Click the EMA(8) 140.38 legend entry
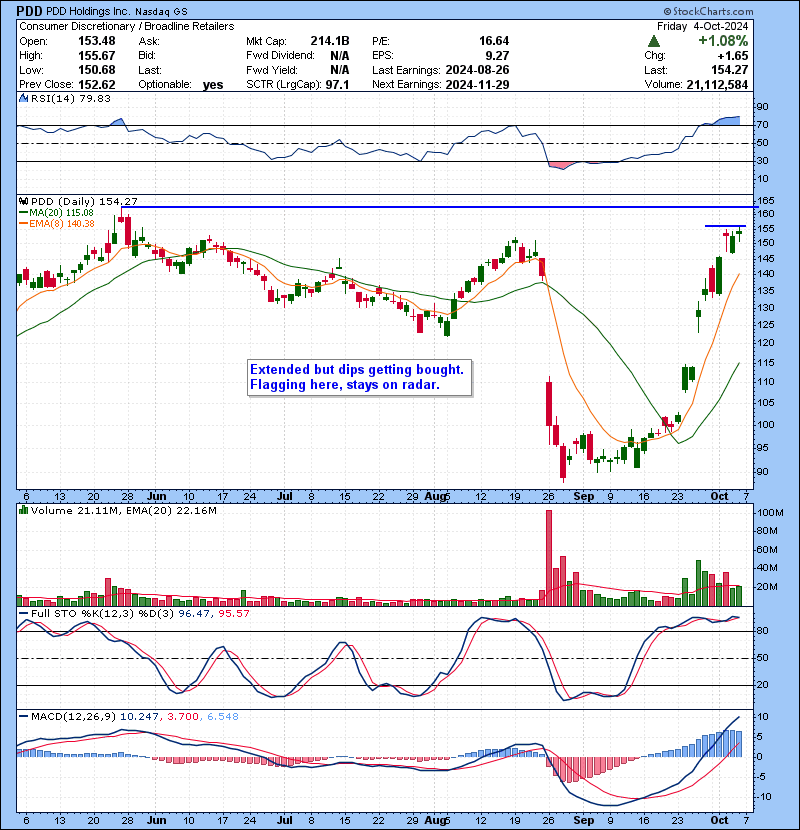Screen dimensions: 800x830 [56, 223]
